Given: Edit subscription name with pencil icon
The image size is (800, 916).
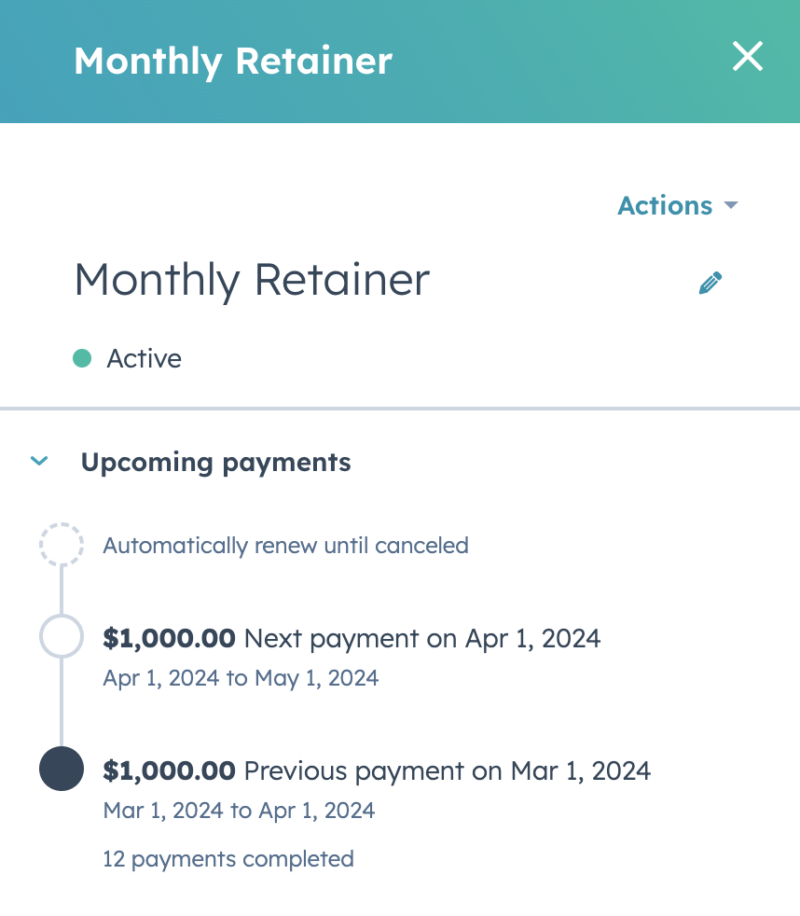Looking at the screenshot, I should (x=710, y=283).
